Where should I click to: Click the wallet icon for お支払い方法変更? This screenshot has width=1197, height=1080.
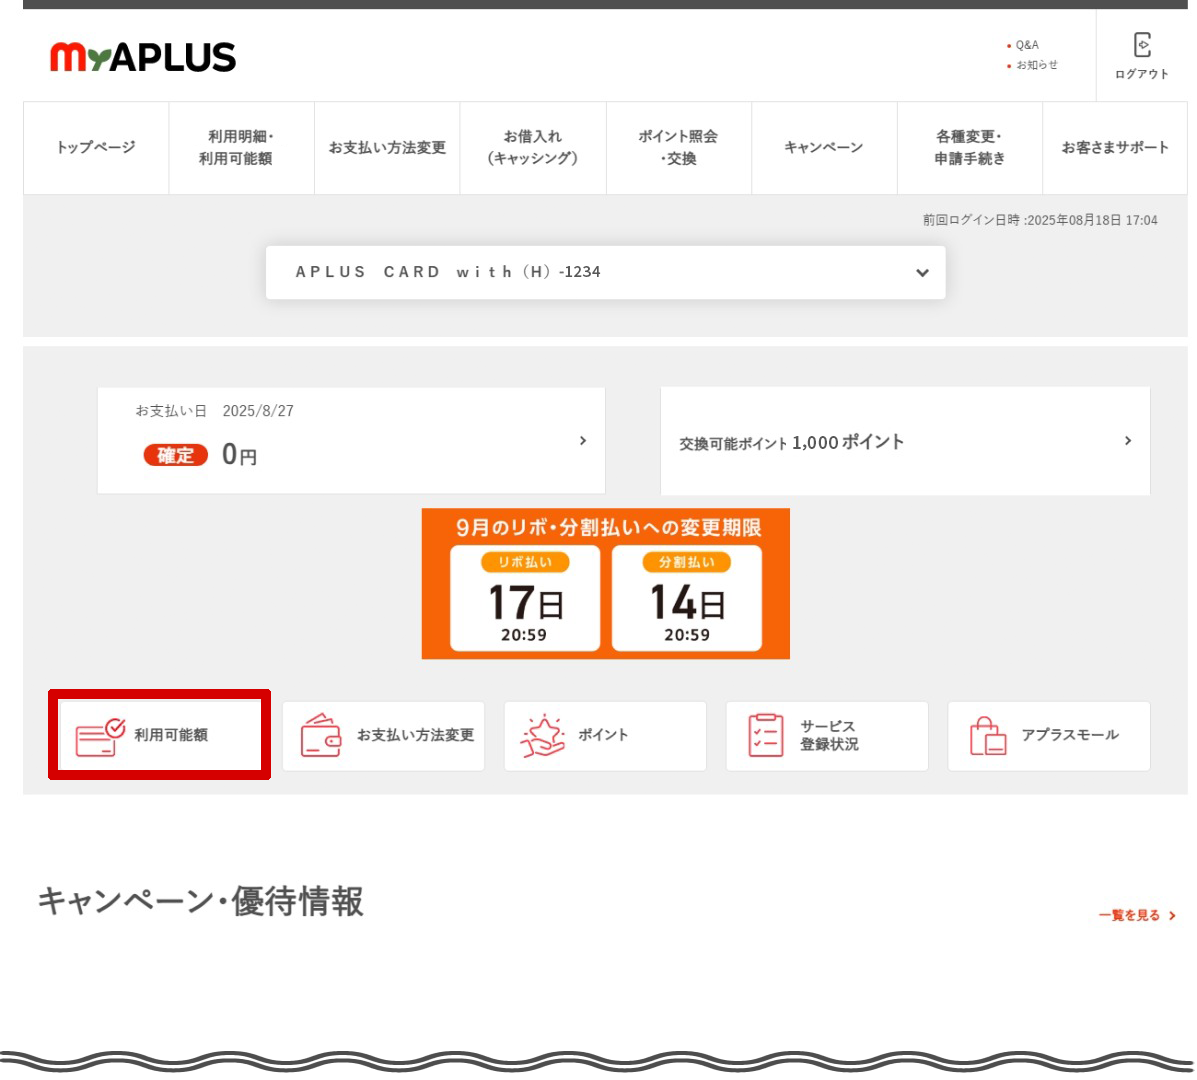321,736
